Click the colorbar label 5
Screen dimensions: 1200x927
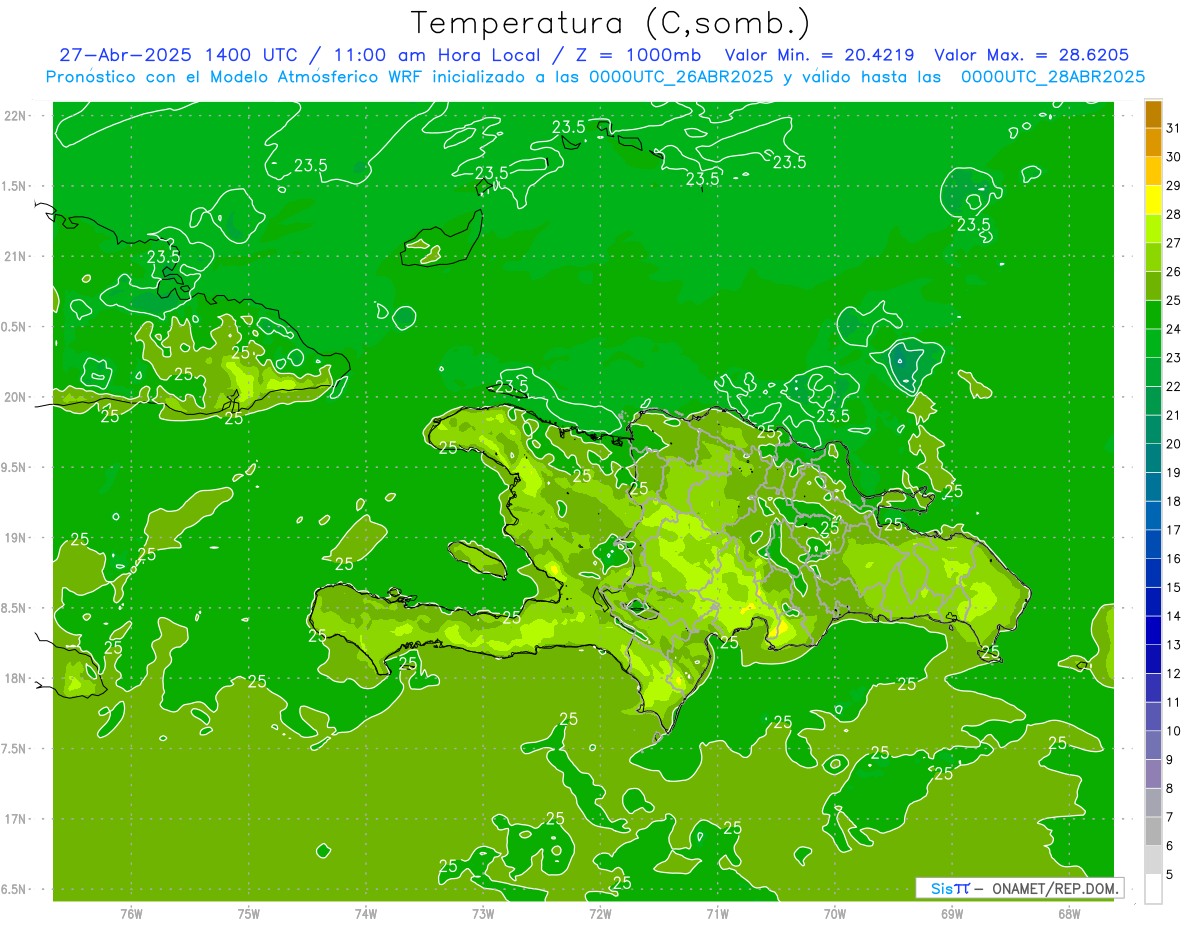click(1170, 874)
